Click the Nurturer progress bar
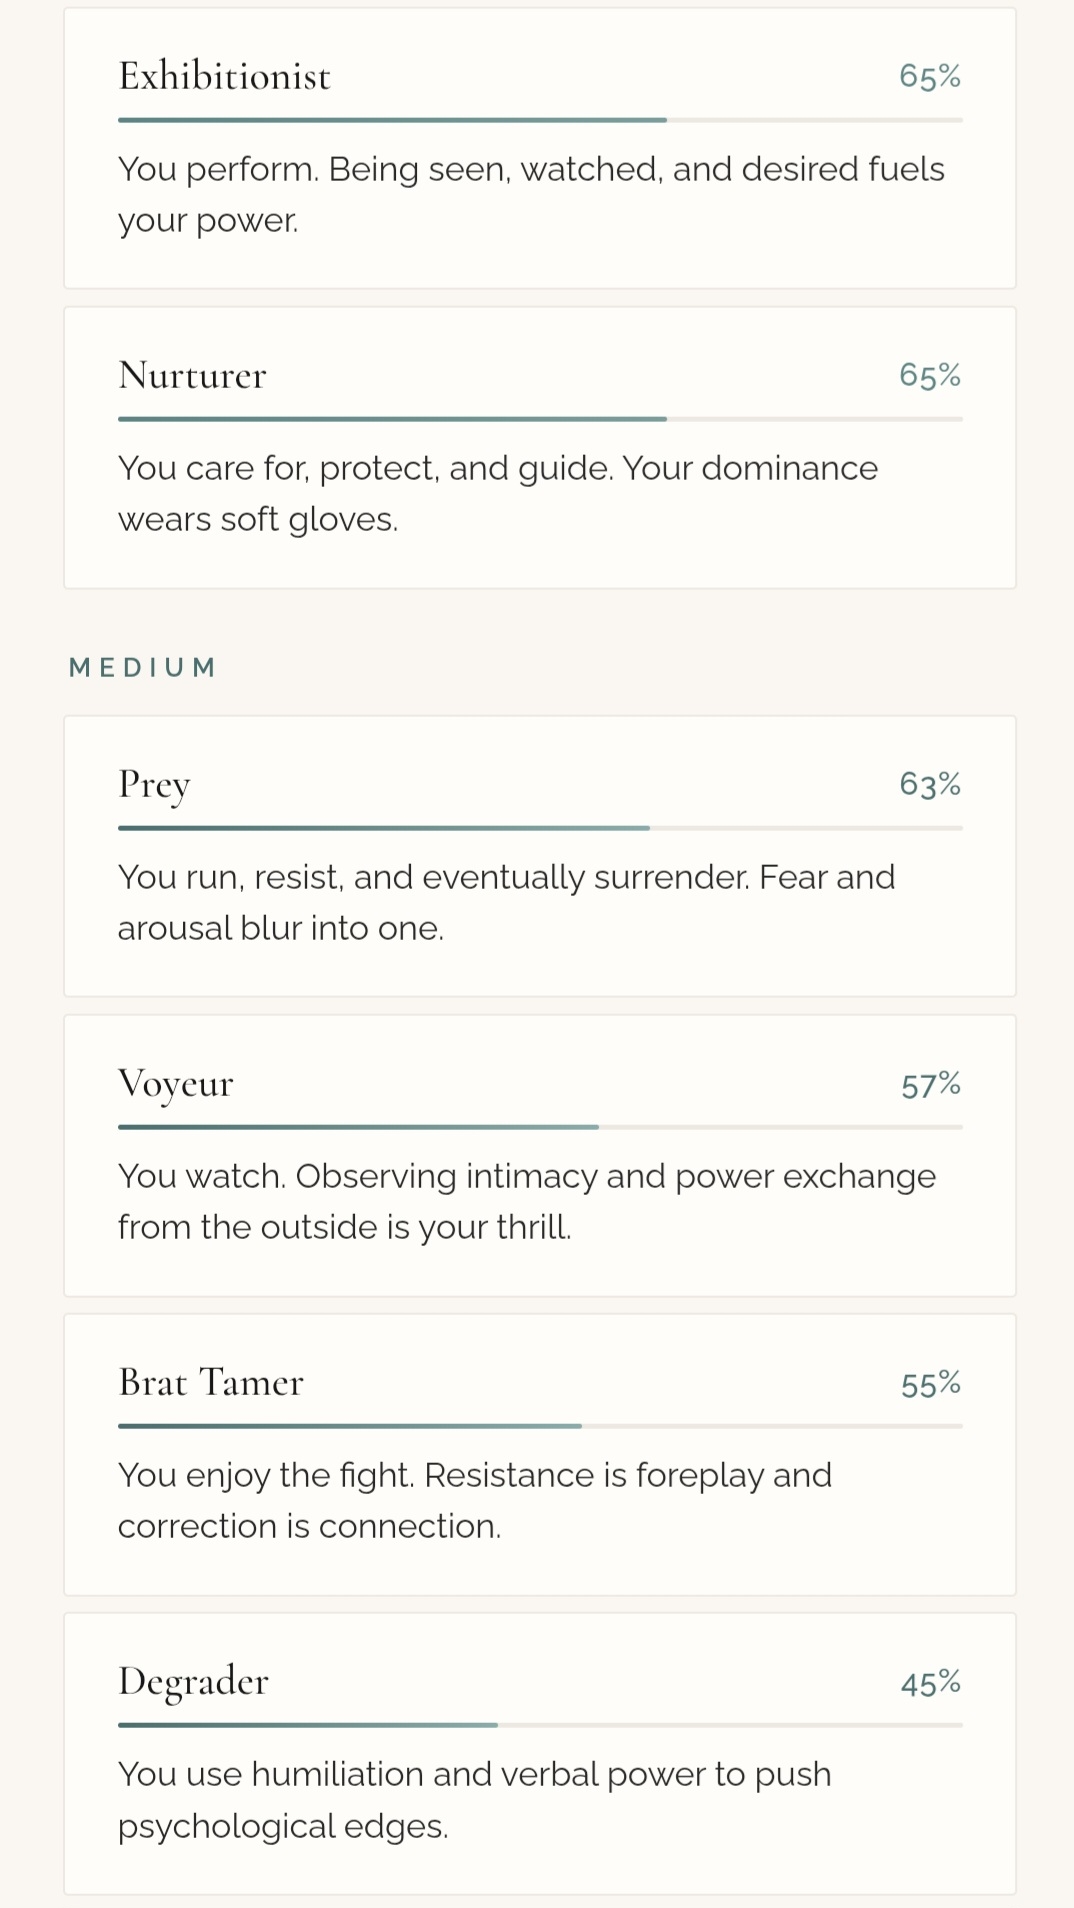 [x=540, y=419]
